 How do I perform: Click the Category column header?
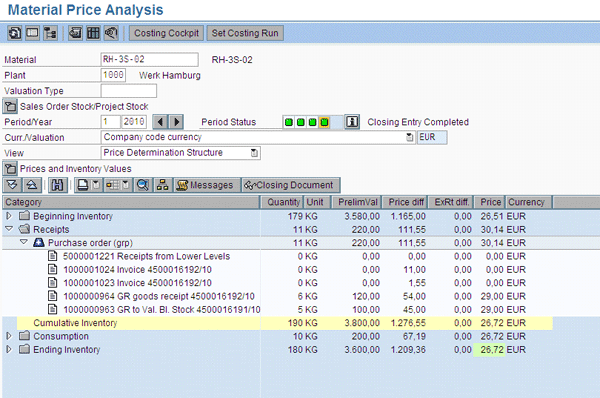(131, 202)
